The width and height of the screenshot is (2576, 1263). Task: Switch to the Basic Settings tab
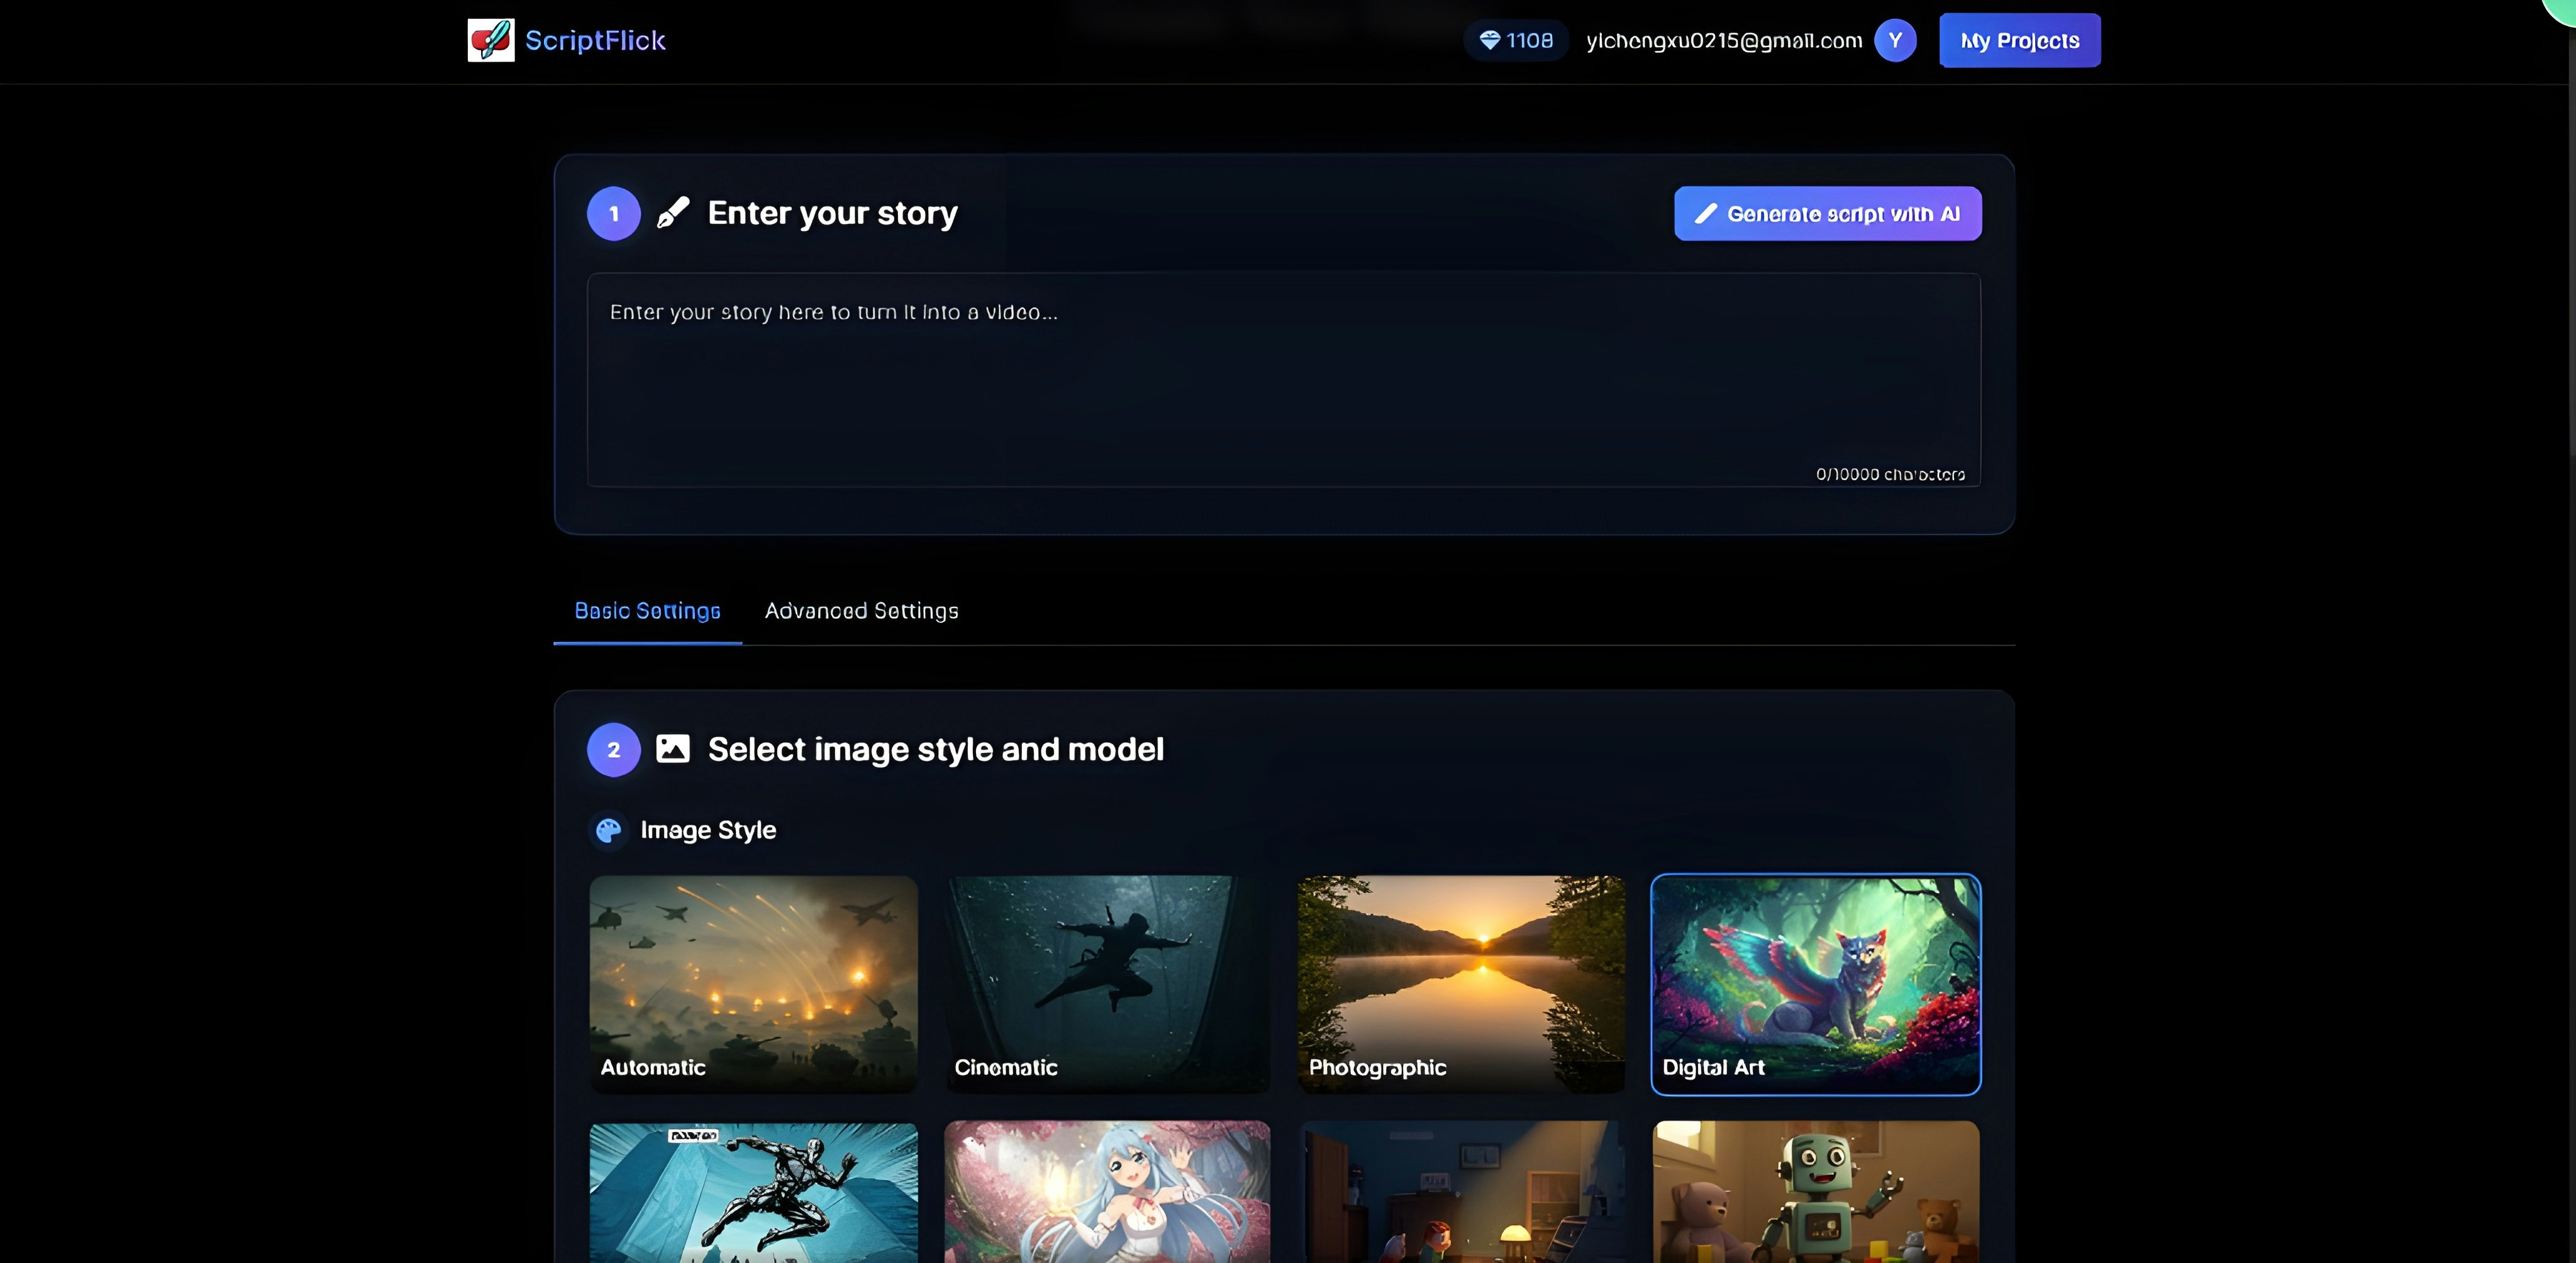click(647, 610)
